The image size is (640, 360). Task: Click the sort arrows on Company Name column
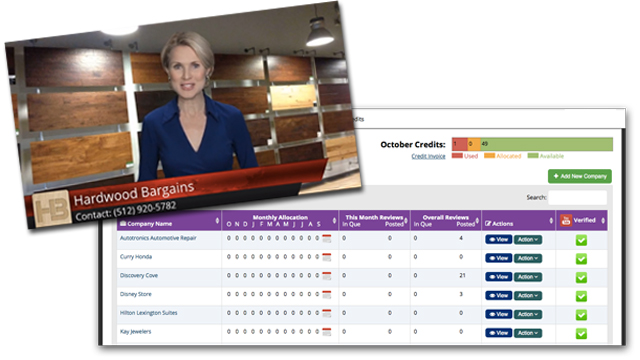pyautogui.click(x=217, y=221)
